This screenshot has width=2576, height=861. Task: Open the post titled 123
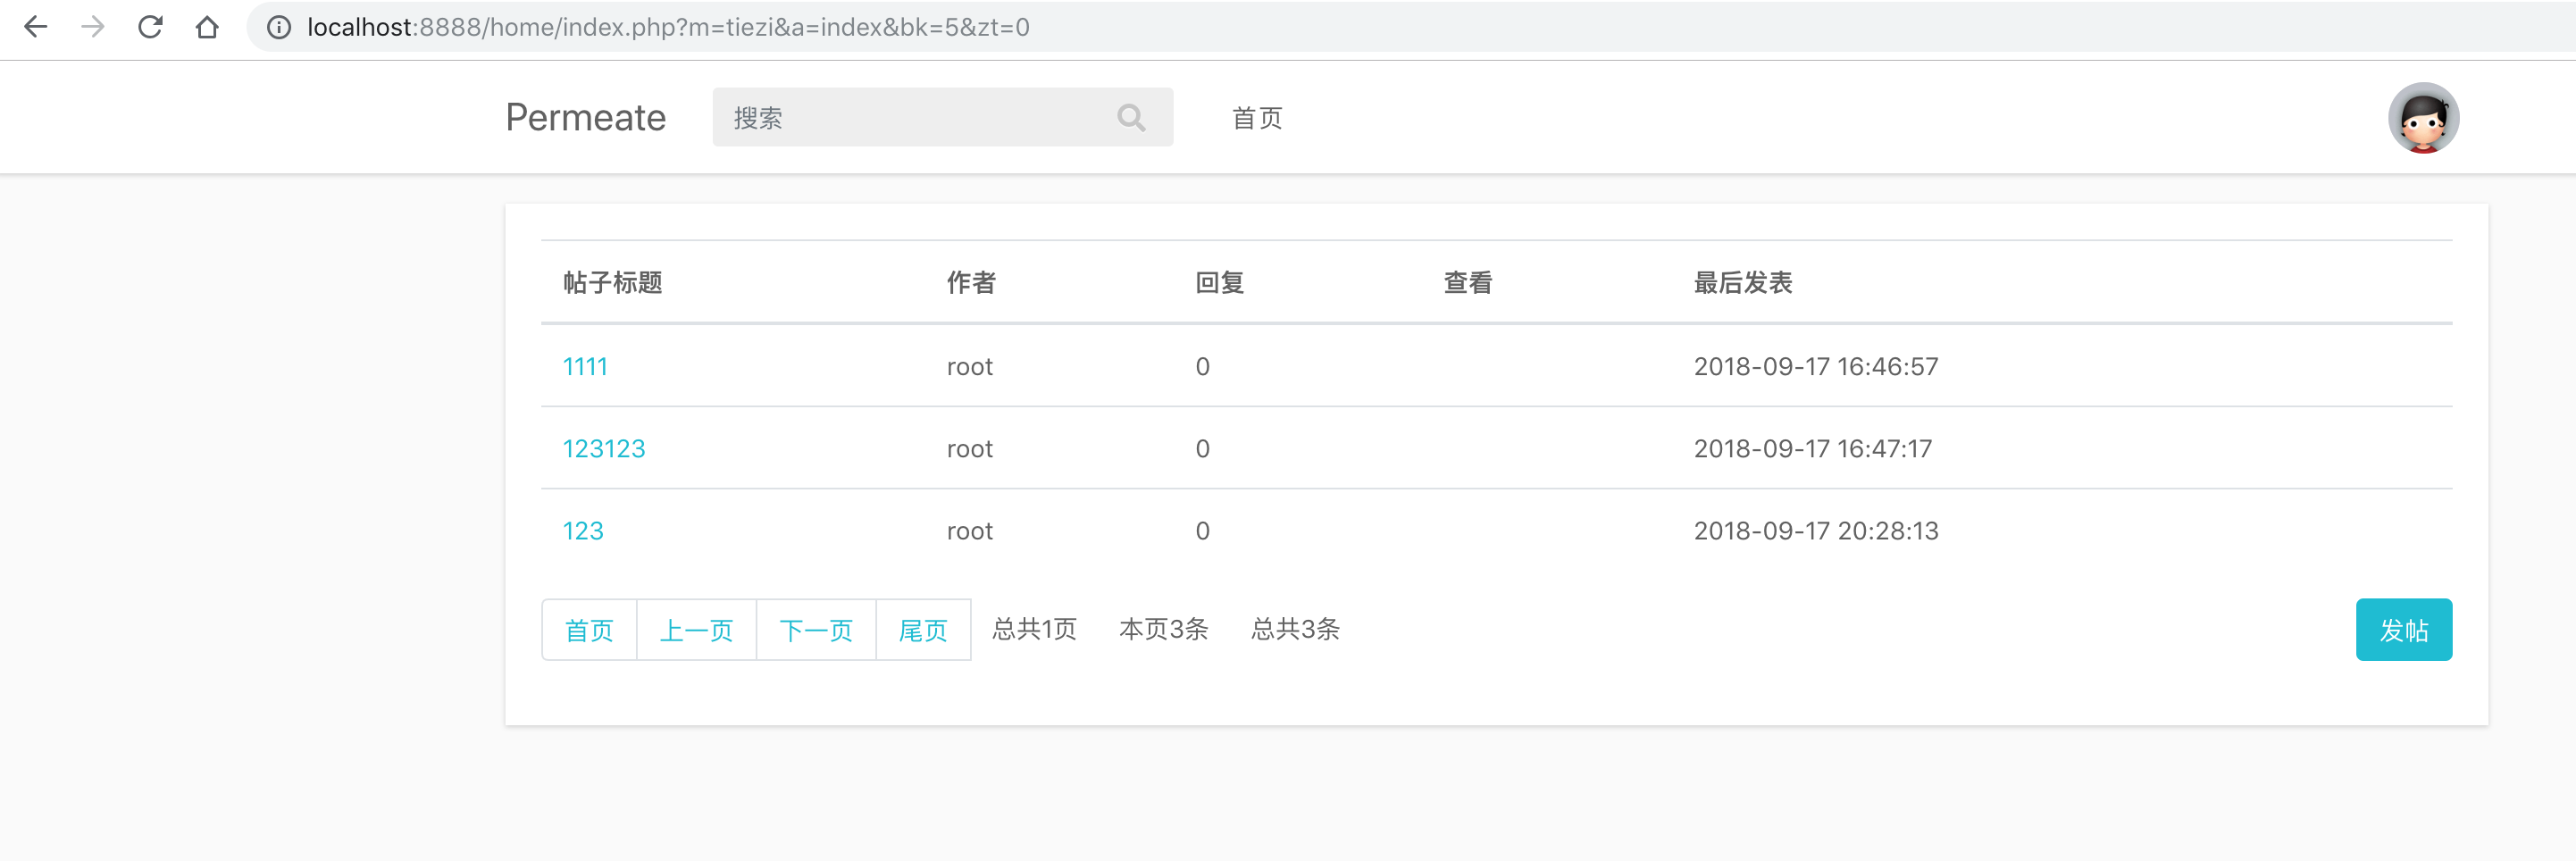[583, 531]
